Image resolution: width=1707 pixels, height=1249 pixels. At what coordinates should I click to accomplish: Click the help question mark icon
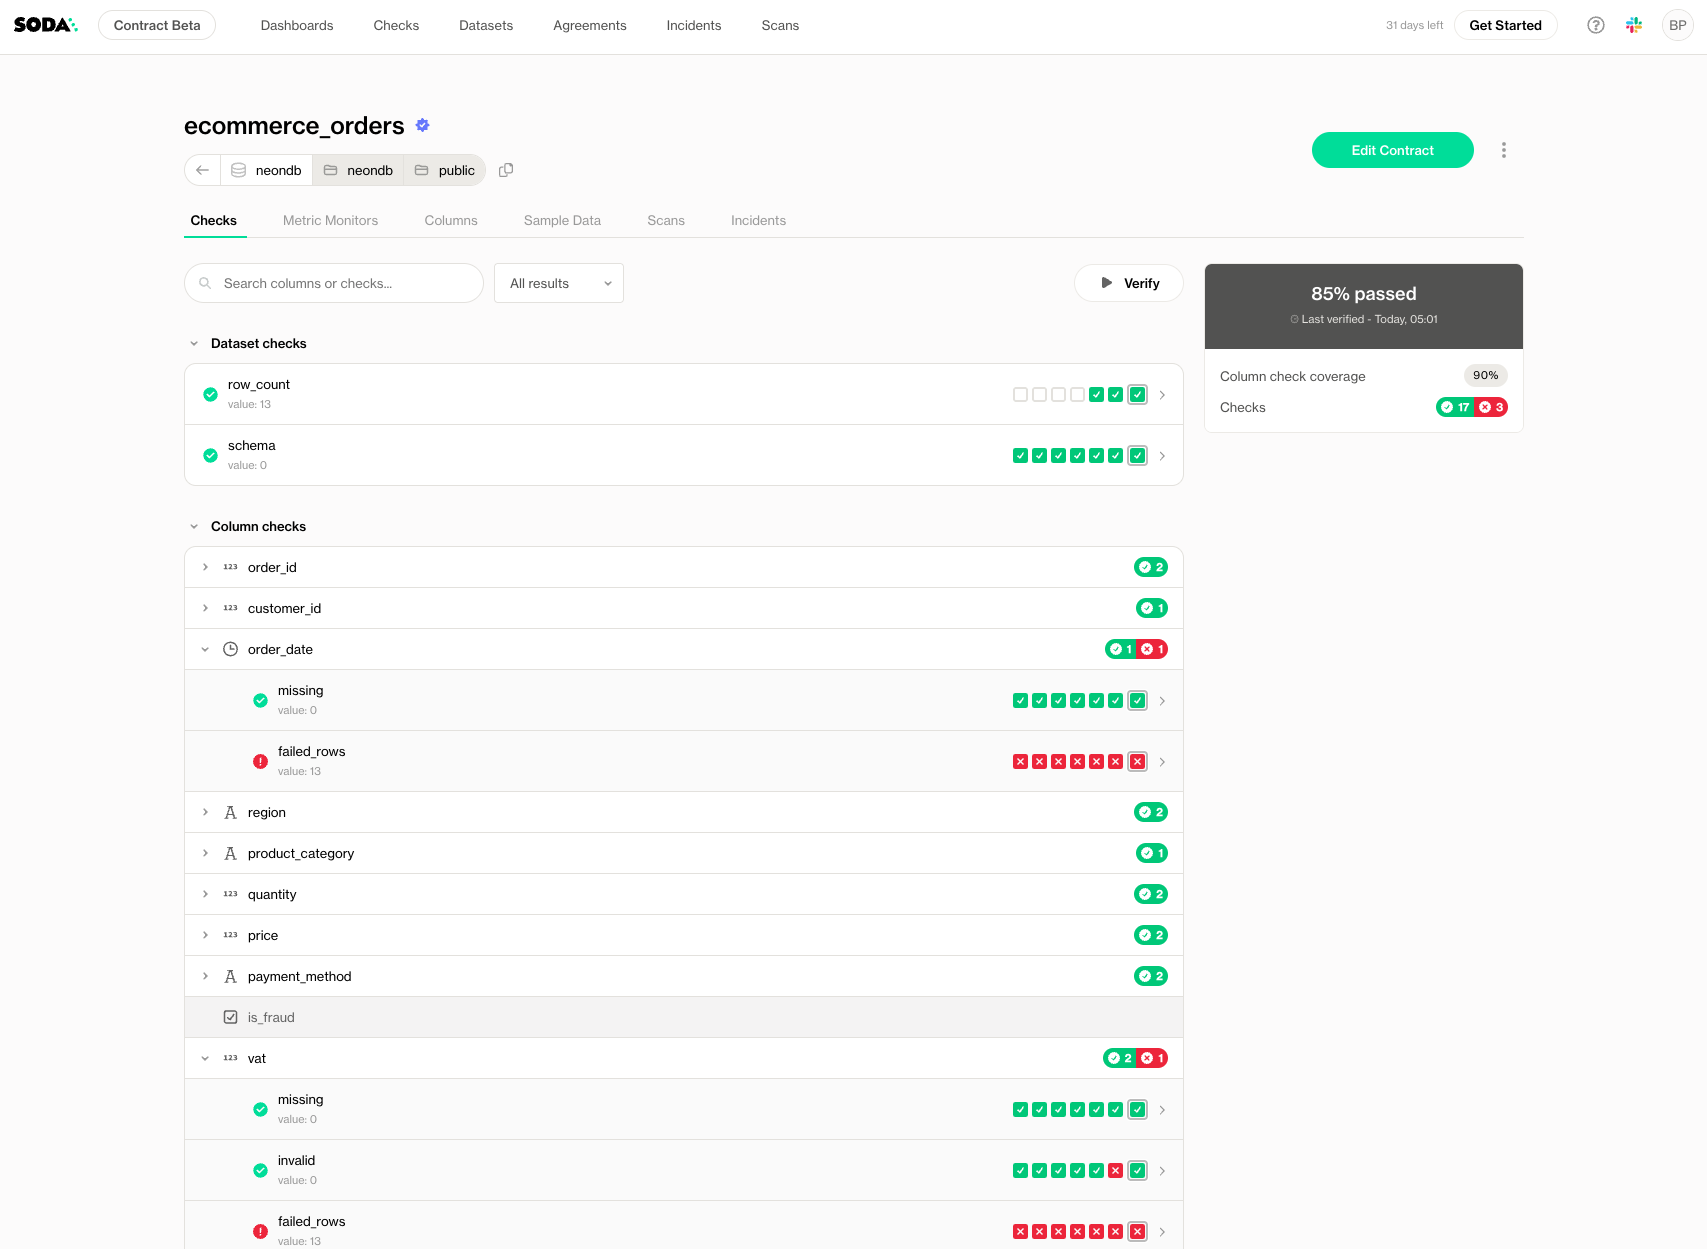[x=1596, y=25]
